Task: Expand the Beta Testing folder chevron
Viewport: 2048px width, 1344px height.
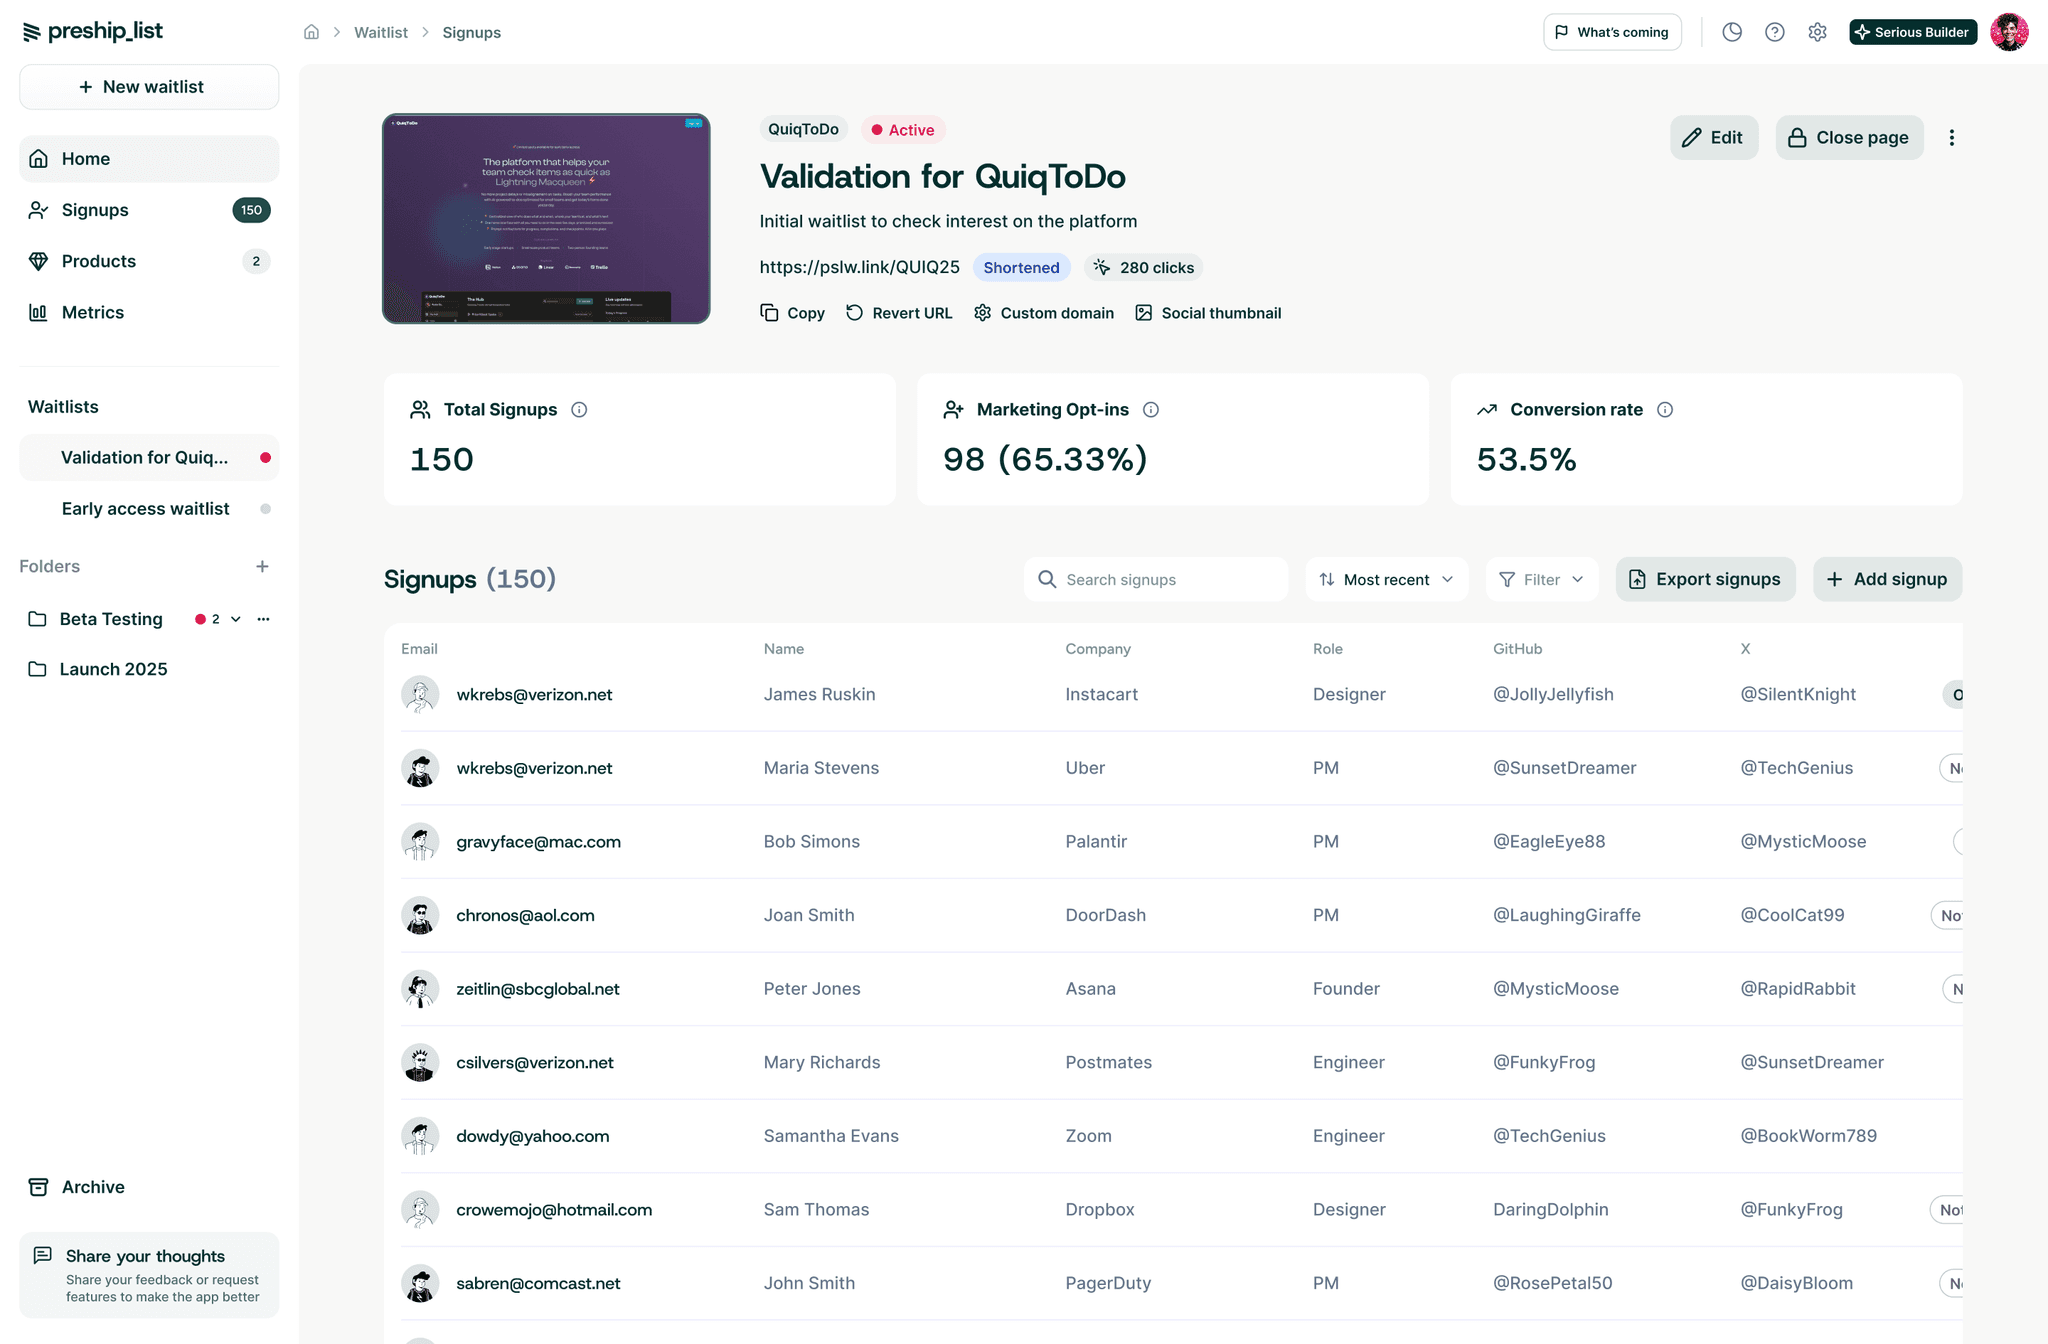Action: (x=236, y=619)
